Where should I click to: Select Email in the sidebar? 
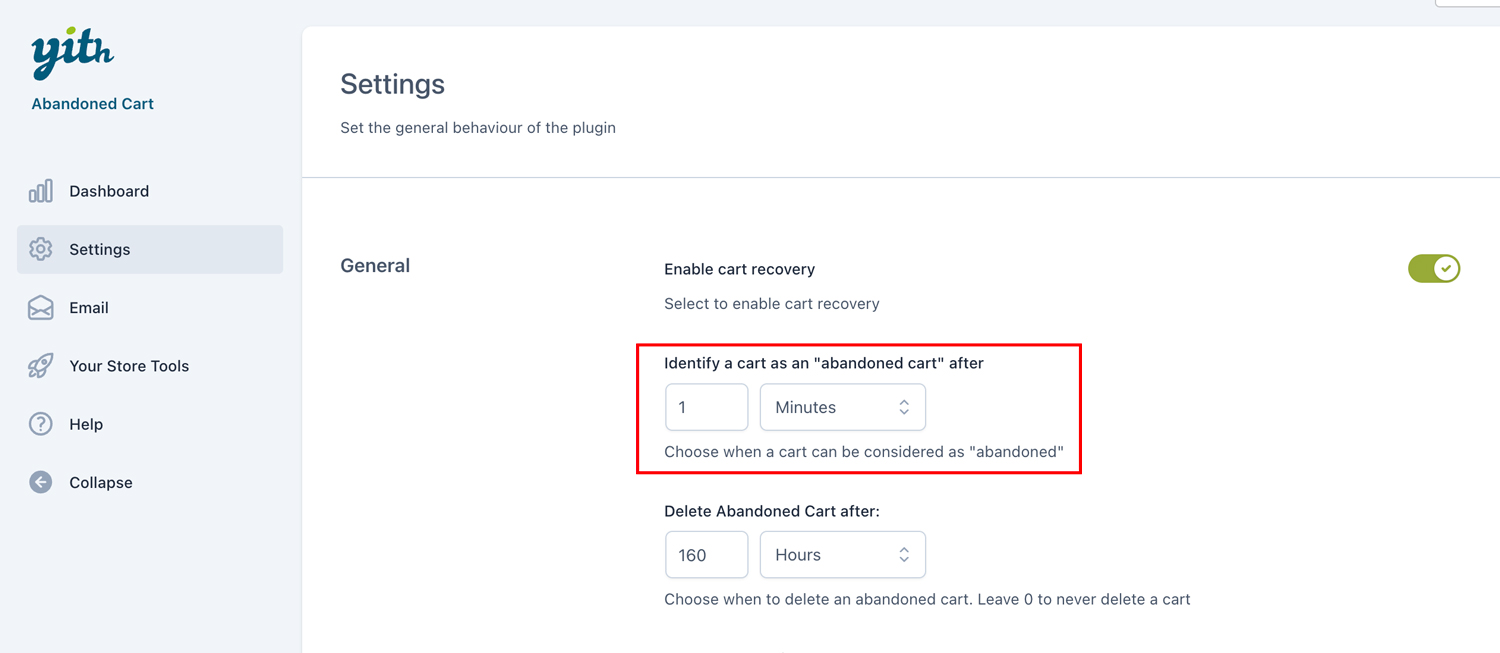[89, 308]
